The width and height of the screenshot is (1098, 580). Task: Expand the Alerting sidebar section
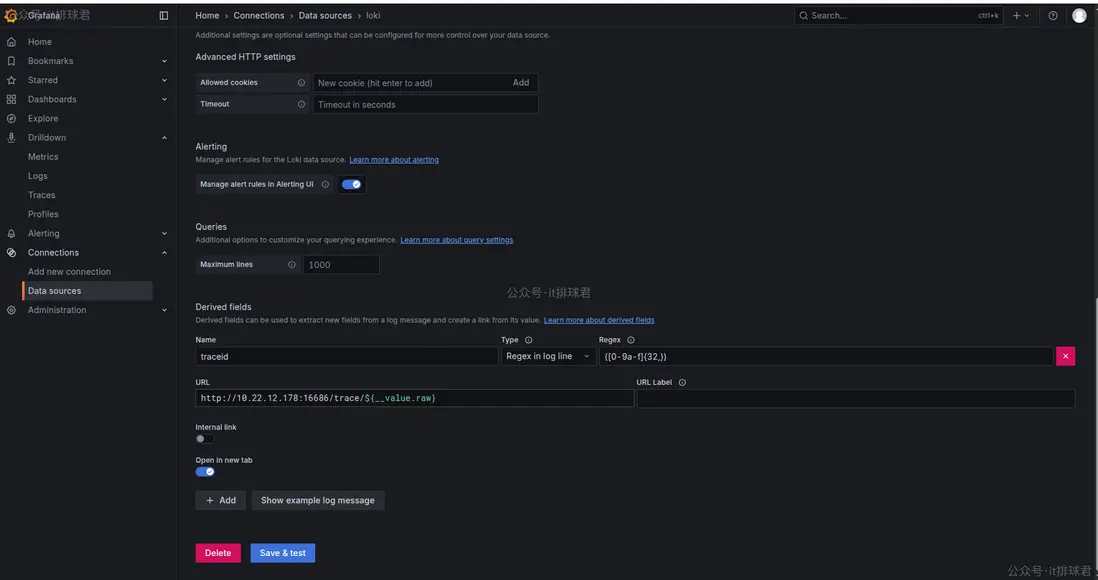click(165, 233)
